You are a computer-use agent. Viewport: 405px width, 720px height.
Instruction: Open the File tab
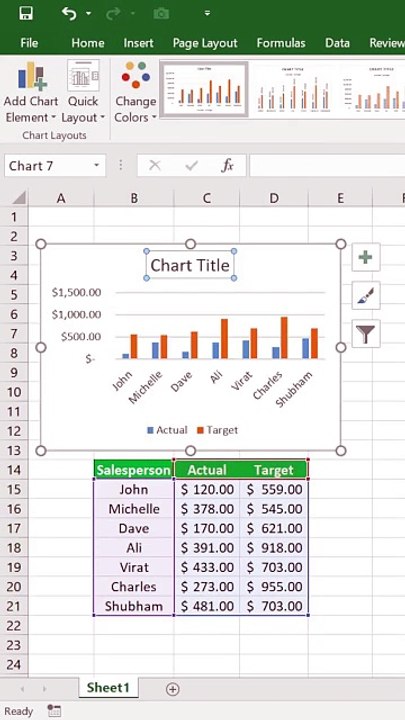(x=29, y=43)
